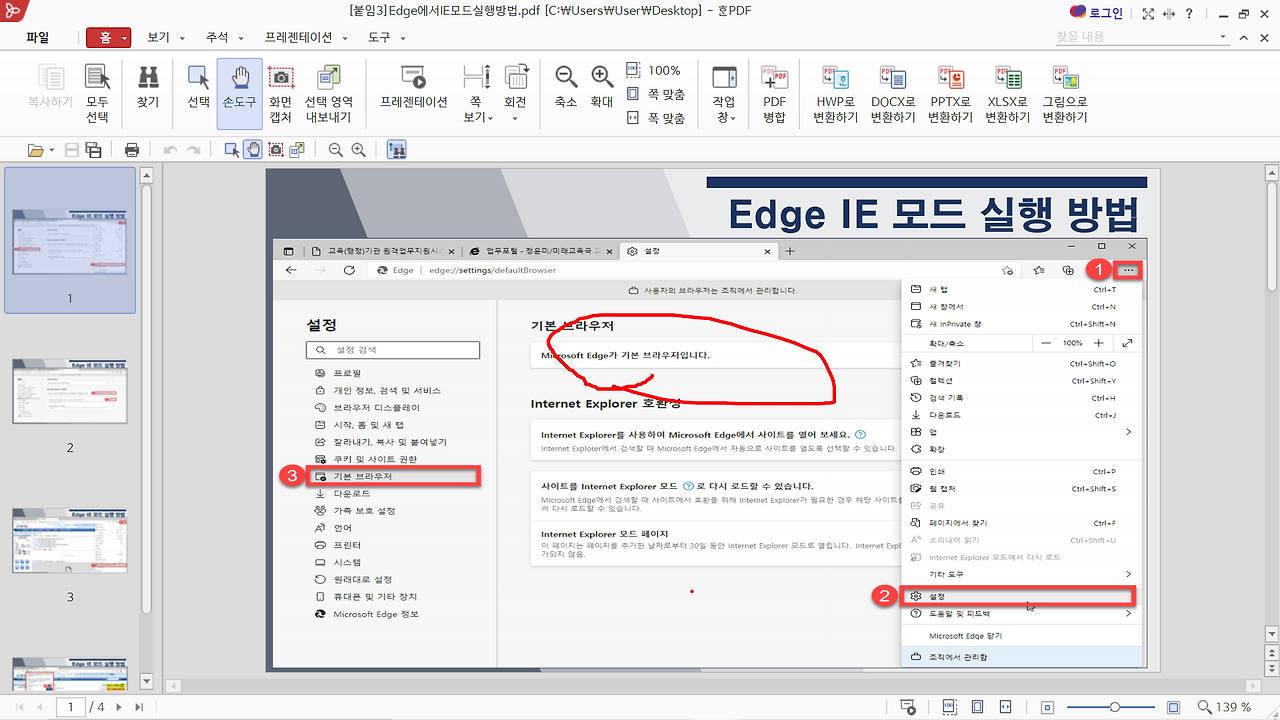The height and width of the screenshot is (720, 1280).
Task: Jump to the last page in status bar
Action: (139, 707)
